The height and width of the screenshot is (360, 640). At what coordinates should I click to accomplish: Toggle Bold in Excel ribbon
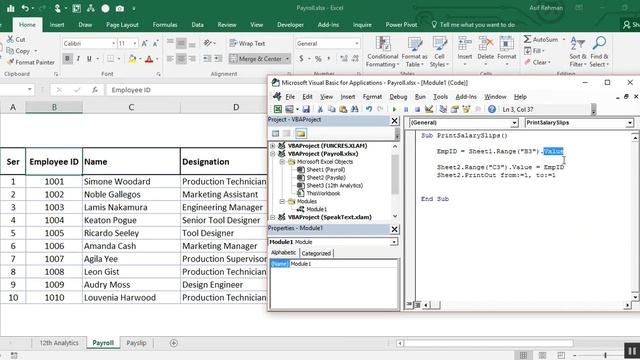click(x=67, y=59)
